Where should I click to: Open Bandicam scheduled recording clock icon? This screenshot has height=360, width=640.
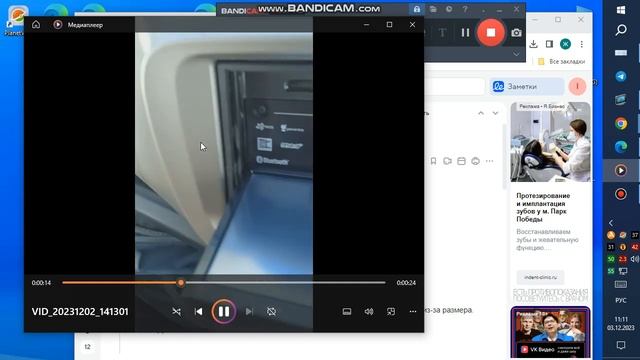pyautogui.click(x=449, y=9)
